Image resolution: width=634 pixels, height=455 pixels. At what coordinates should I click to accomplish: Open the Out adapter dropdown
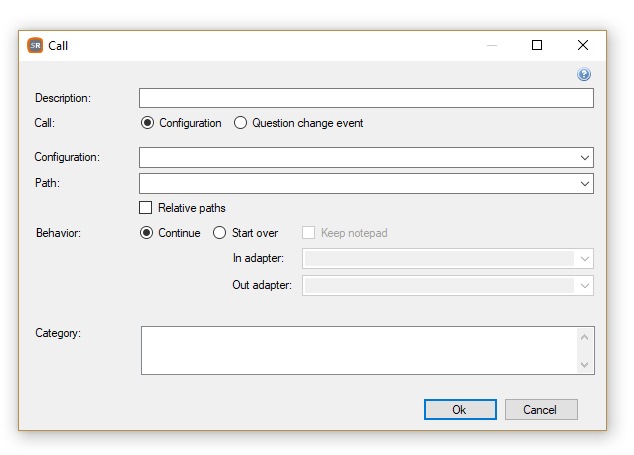pyautogui.click(x=585, y=286)
